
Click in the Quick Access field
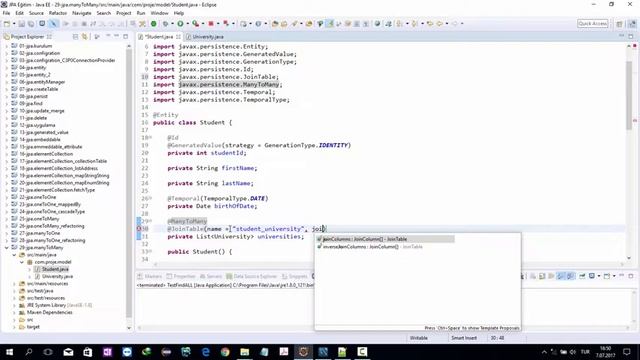593,24
